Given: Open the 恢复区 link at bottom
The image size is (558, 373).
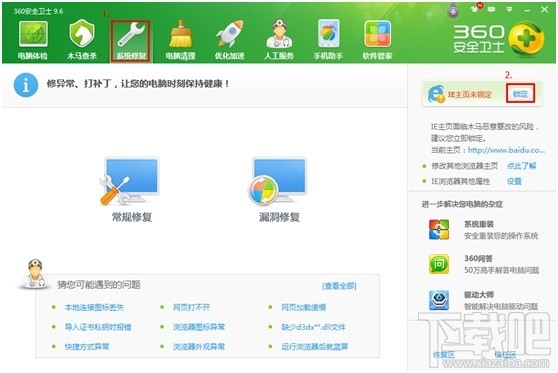Looking at the screenshot, I should click(444, 354).
